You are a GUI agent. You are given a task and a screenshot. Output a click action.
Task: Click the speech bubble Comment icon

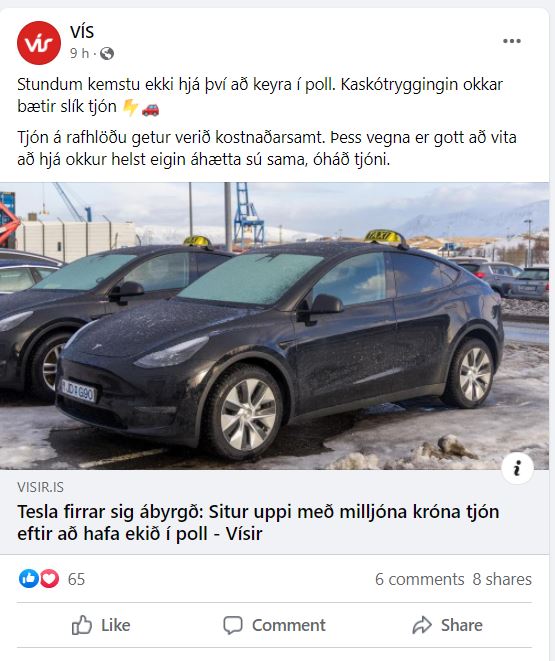pos(233,625)
